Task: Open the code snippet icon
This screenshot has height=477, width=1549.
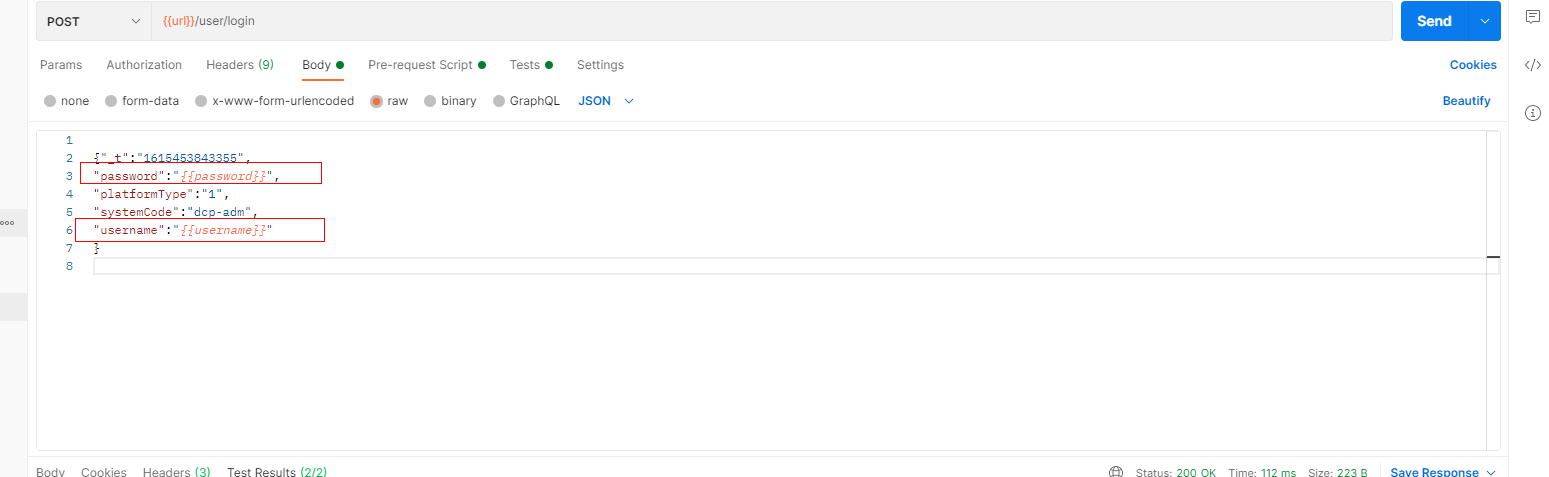Action: [1532, 65]
